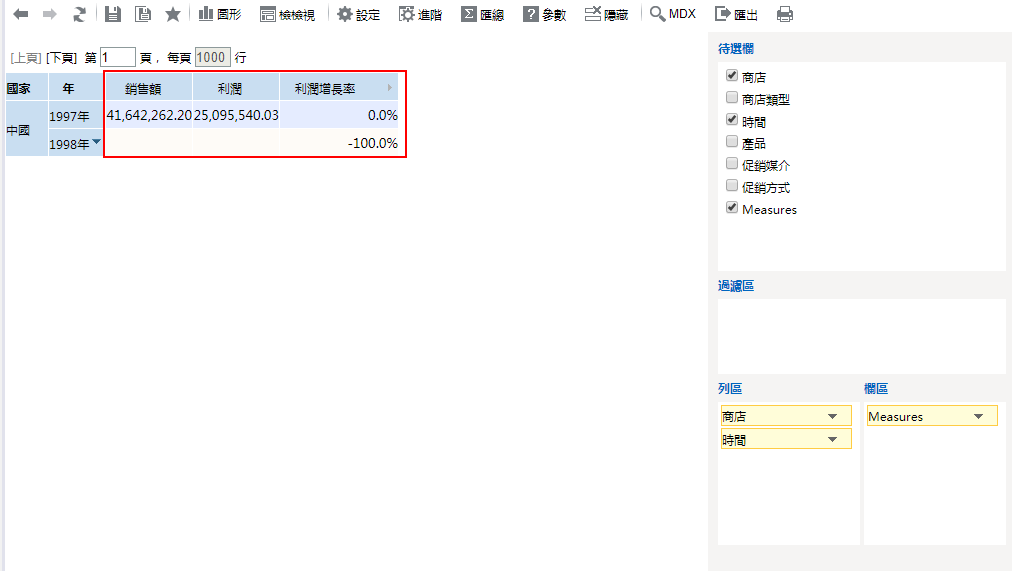Click the floppy disk save icon
The image size is (1012, 571).
point(113,14)
